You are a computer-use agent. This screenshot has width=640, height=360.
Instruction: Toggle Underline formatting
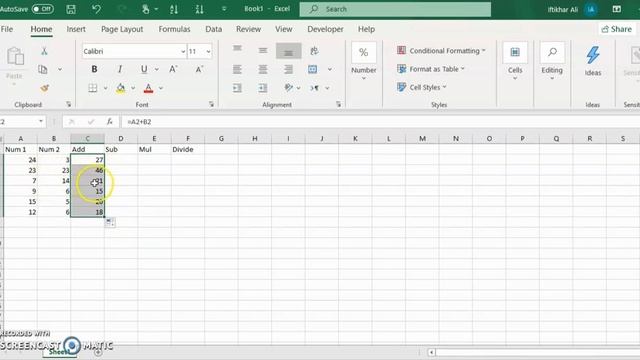144,69
